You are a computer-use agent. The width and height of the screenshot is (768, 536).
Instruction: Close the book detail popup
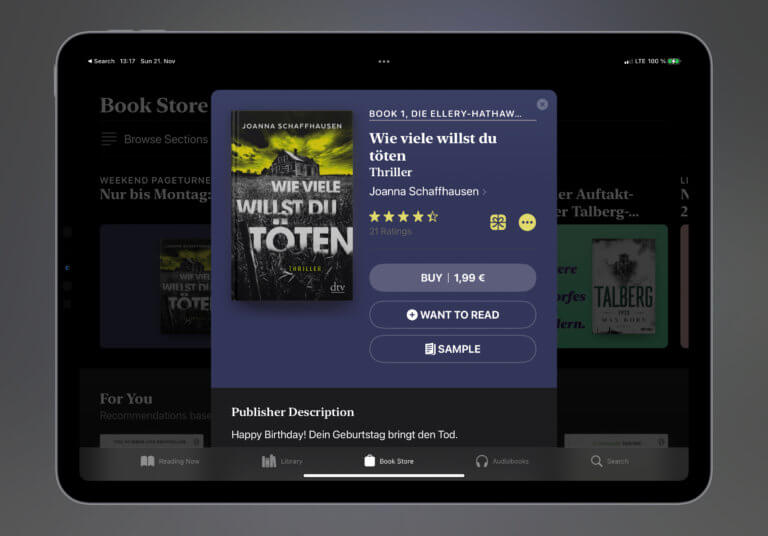point(542,104)
